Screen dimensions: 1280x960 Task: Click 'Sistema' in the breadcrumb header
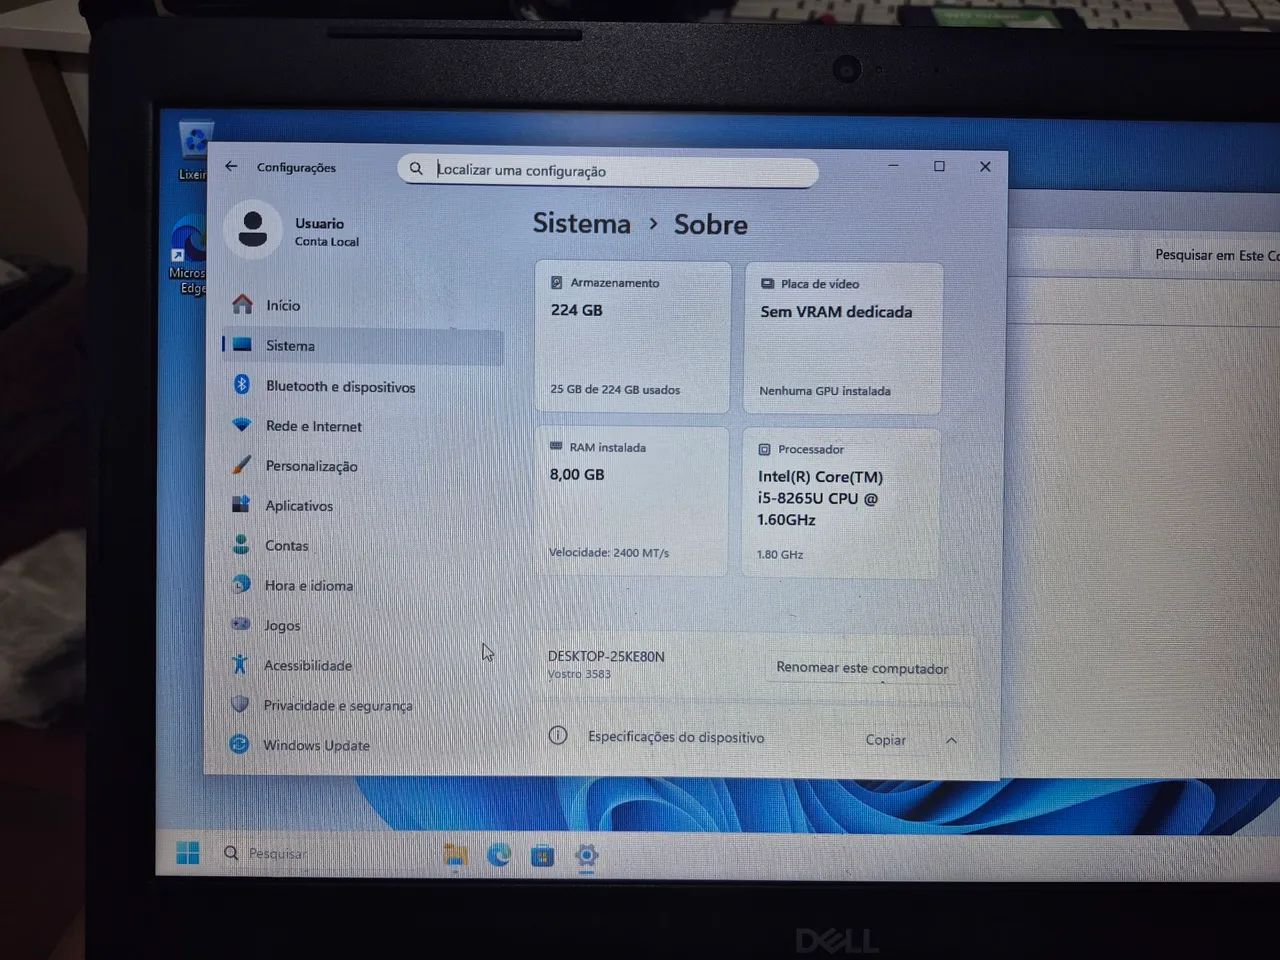(x=581, y=223)
